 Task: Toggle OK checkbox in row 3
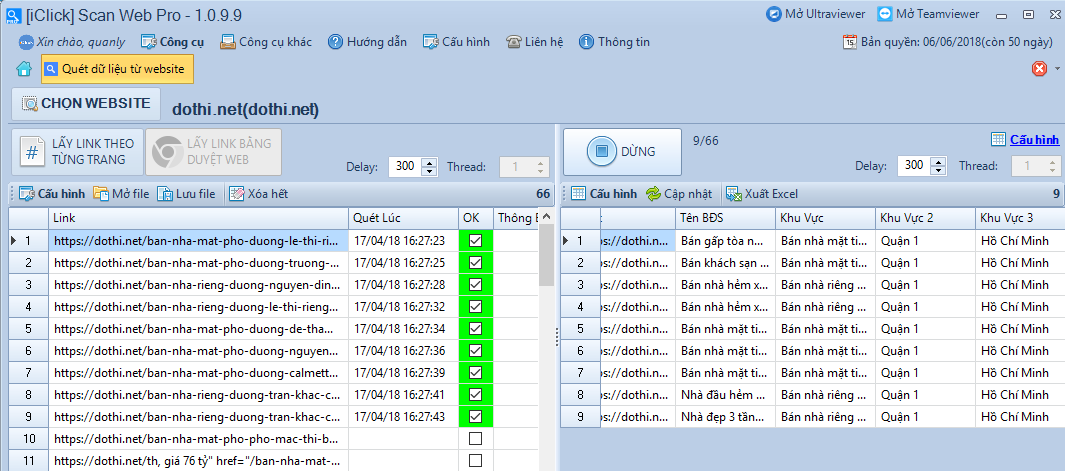pyautogui.click(x=475, y=284)
